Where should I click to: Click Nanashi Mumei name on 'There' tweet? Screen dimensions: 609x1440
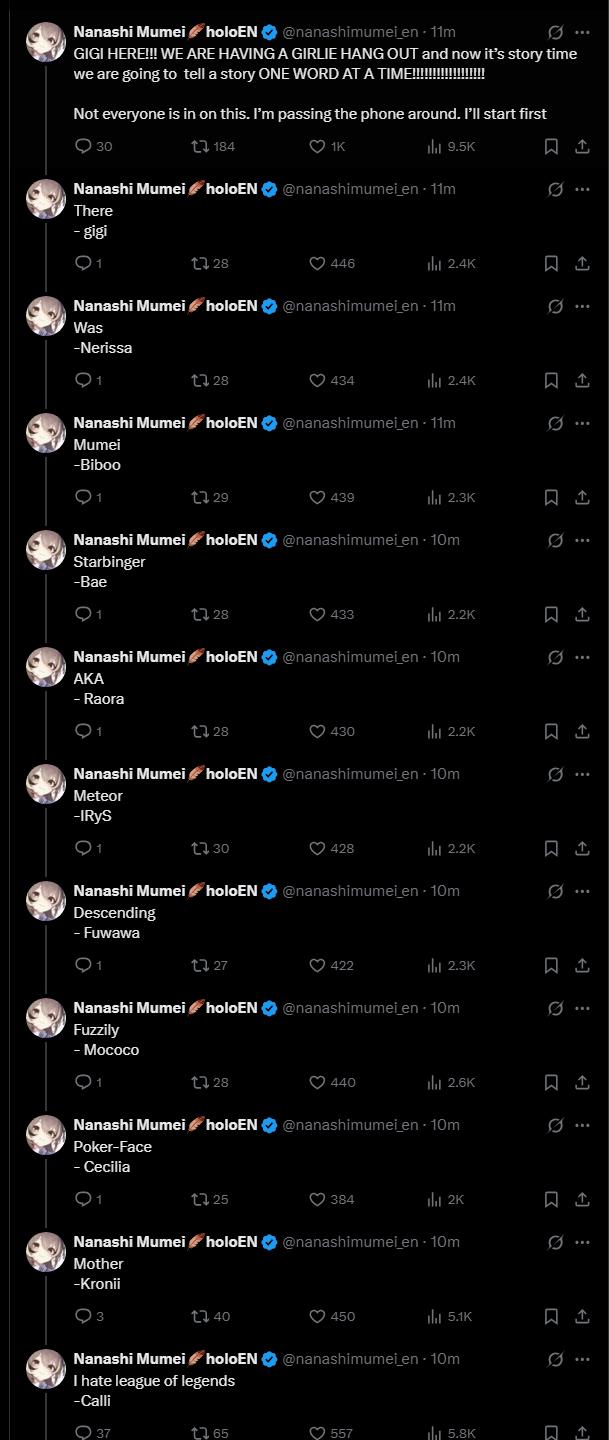click(129, 189)
